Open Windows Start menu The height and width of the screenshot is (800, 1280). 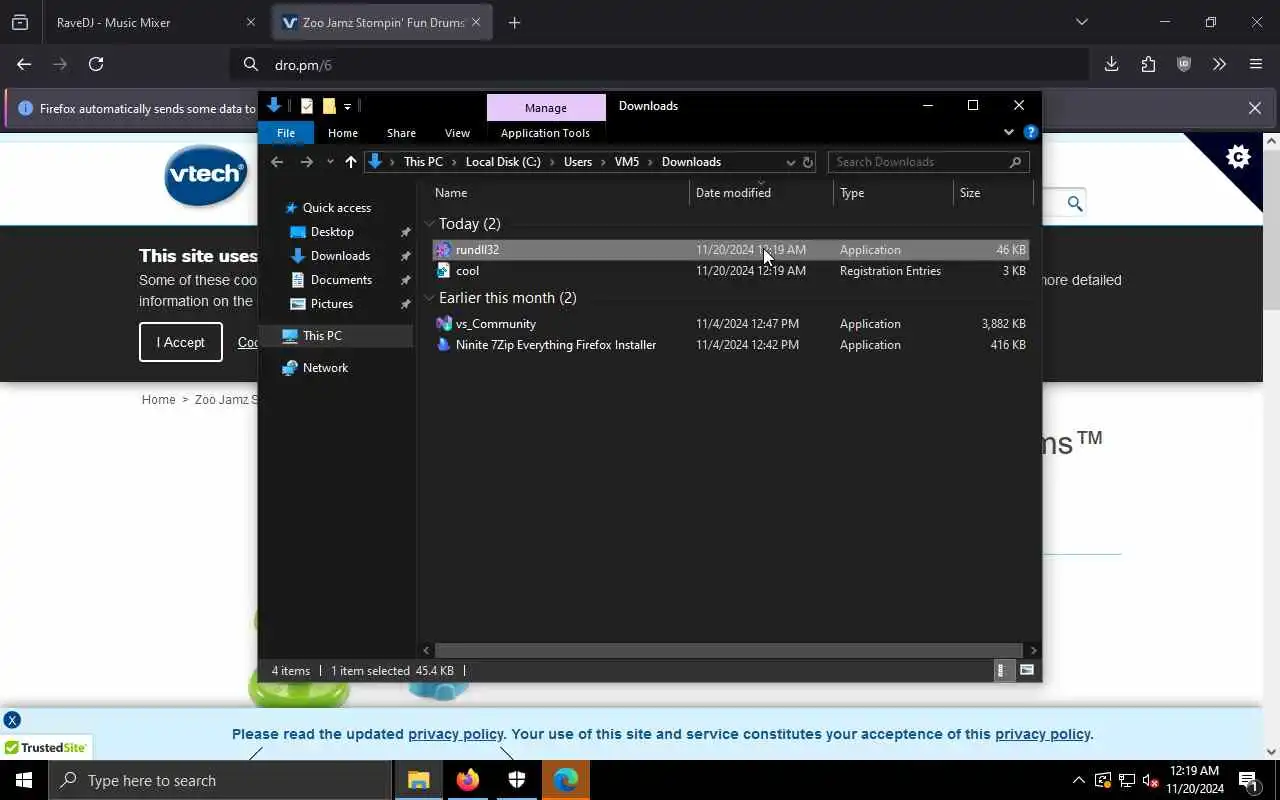click(x=24, y=780)
